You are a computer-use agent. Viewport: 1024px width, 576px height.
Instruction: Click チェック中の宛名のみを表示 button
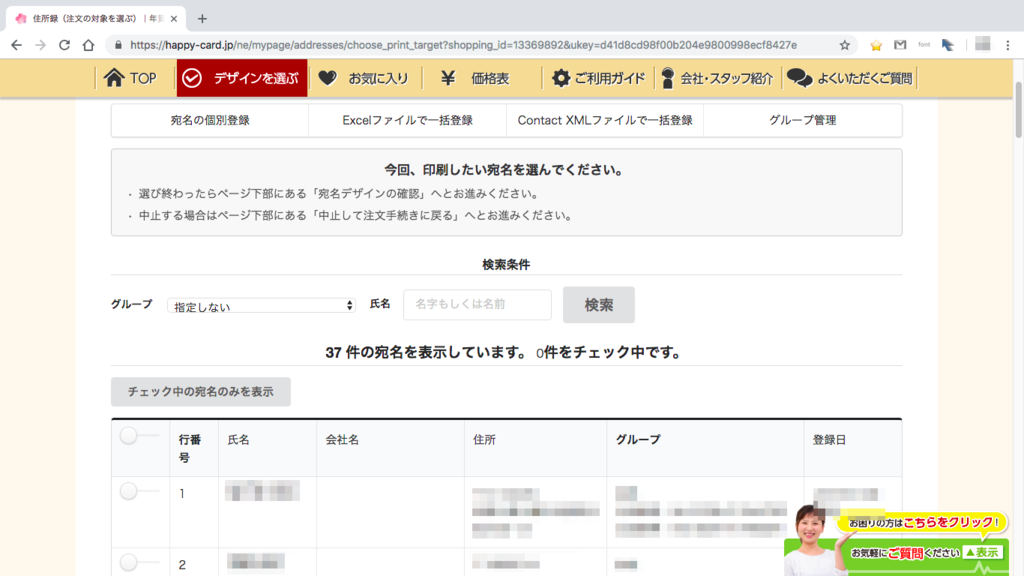200,392
